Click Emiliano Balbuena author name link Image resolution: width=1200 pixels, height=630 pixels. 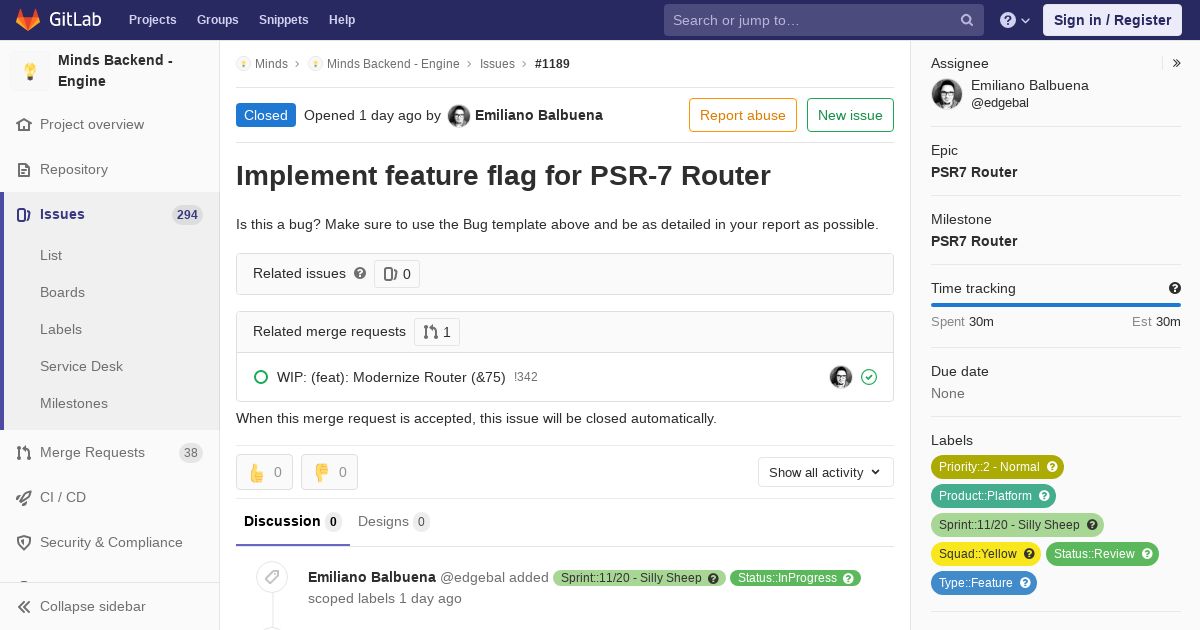(539, 115)
